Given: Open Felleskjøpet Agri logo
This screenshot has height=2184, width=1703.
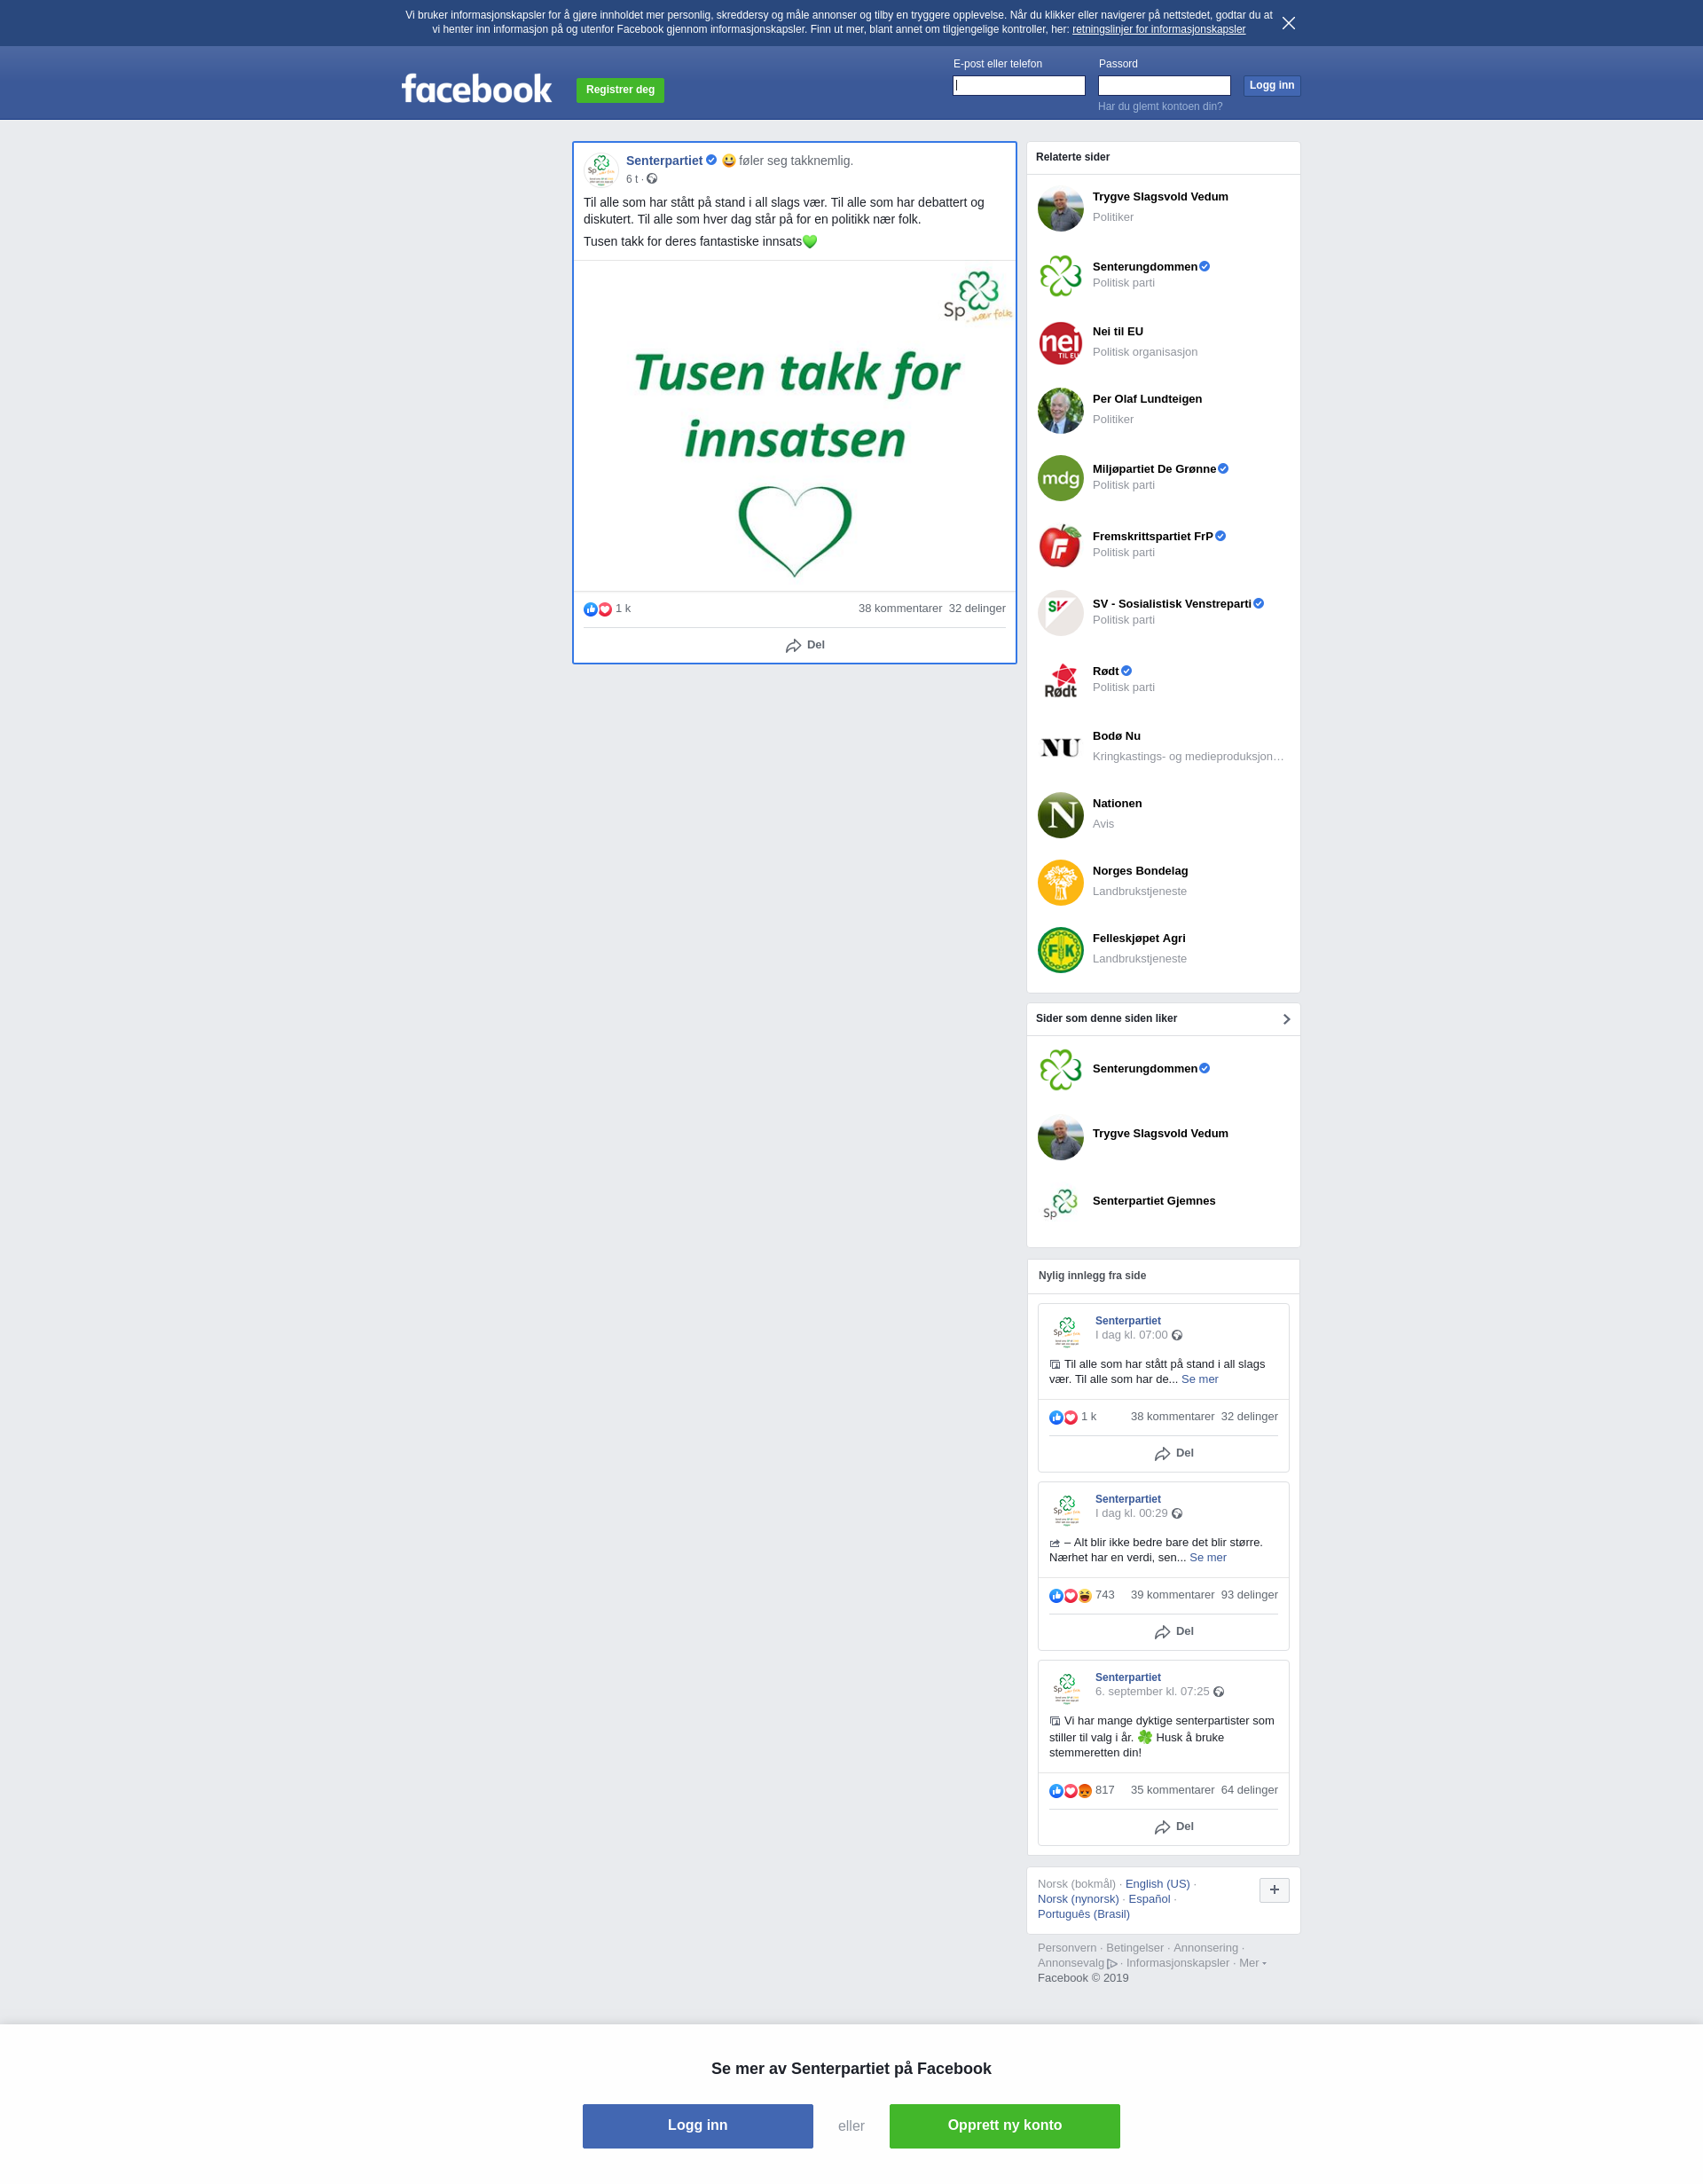Looking at the screenshot, I should coord(1060,950).
